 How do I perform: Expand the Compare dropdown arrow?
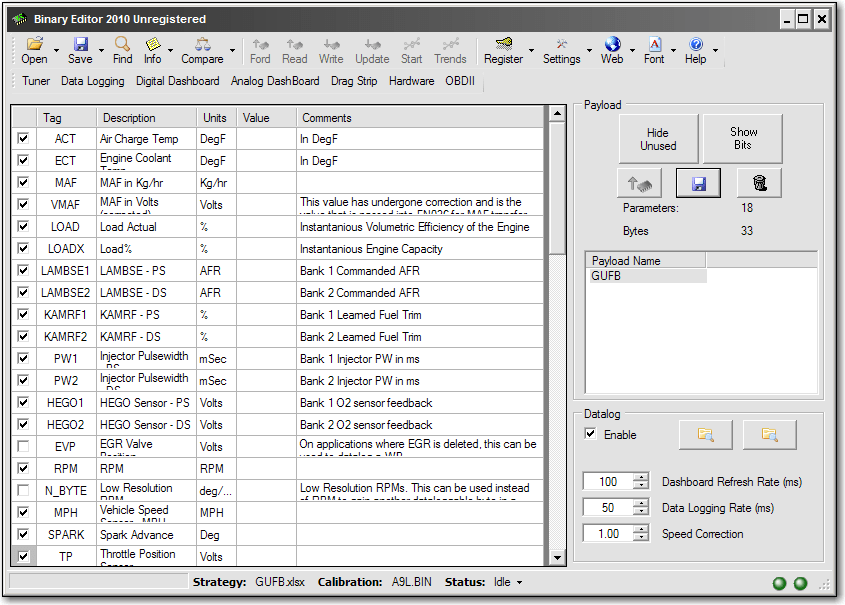point(233,51)
